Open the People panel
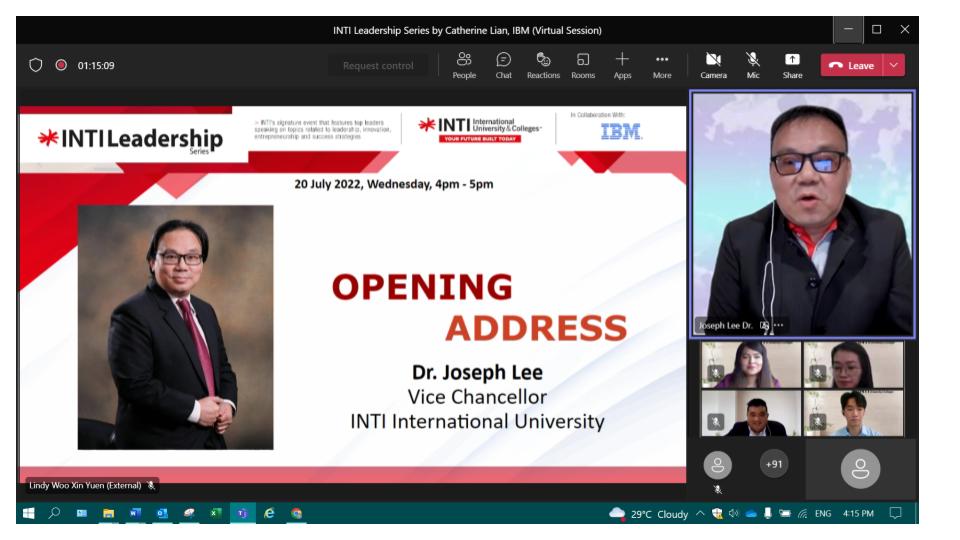The height and width of the screenshot is (540, 960). point(463,66)
